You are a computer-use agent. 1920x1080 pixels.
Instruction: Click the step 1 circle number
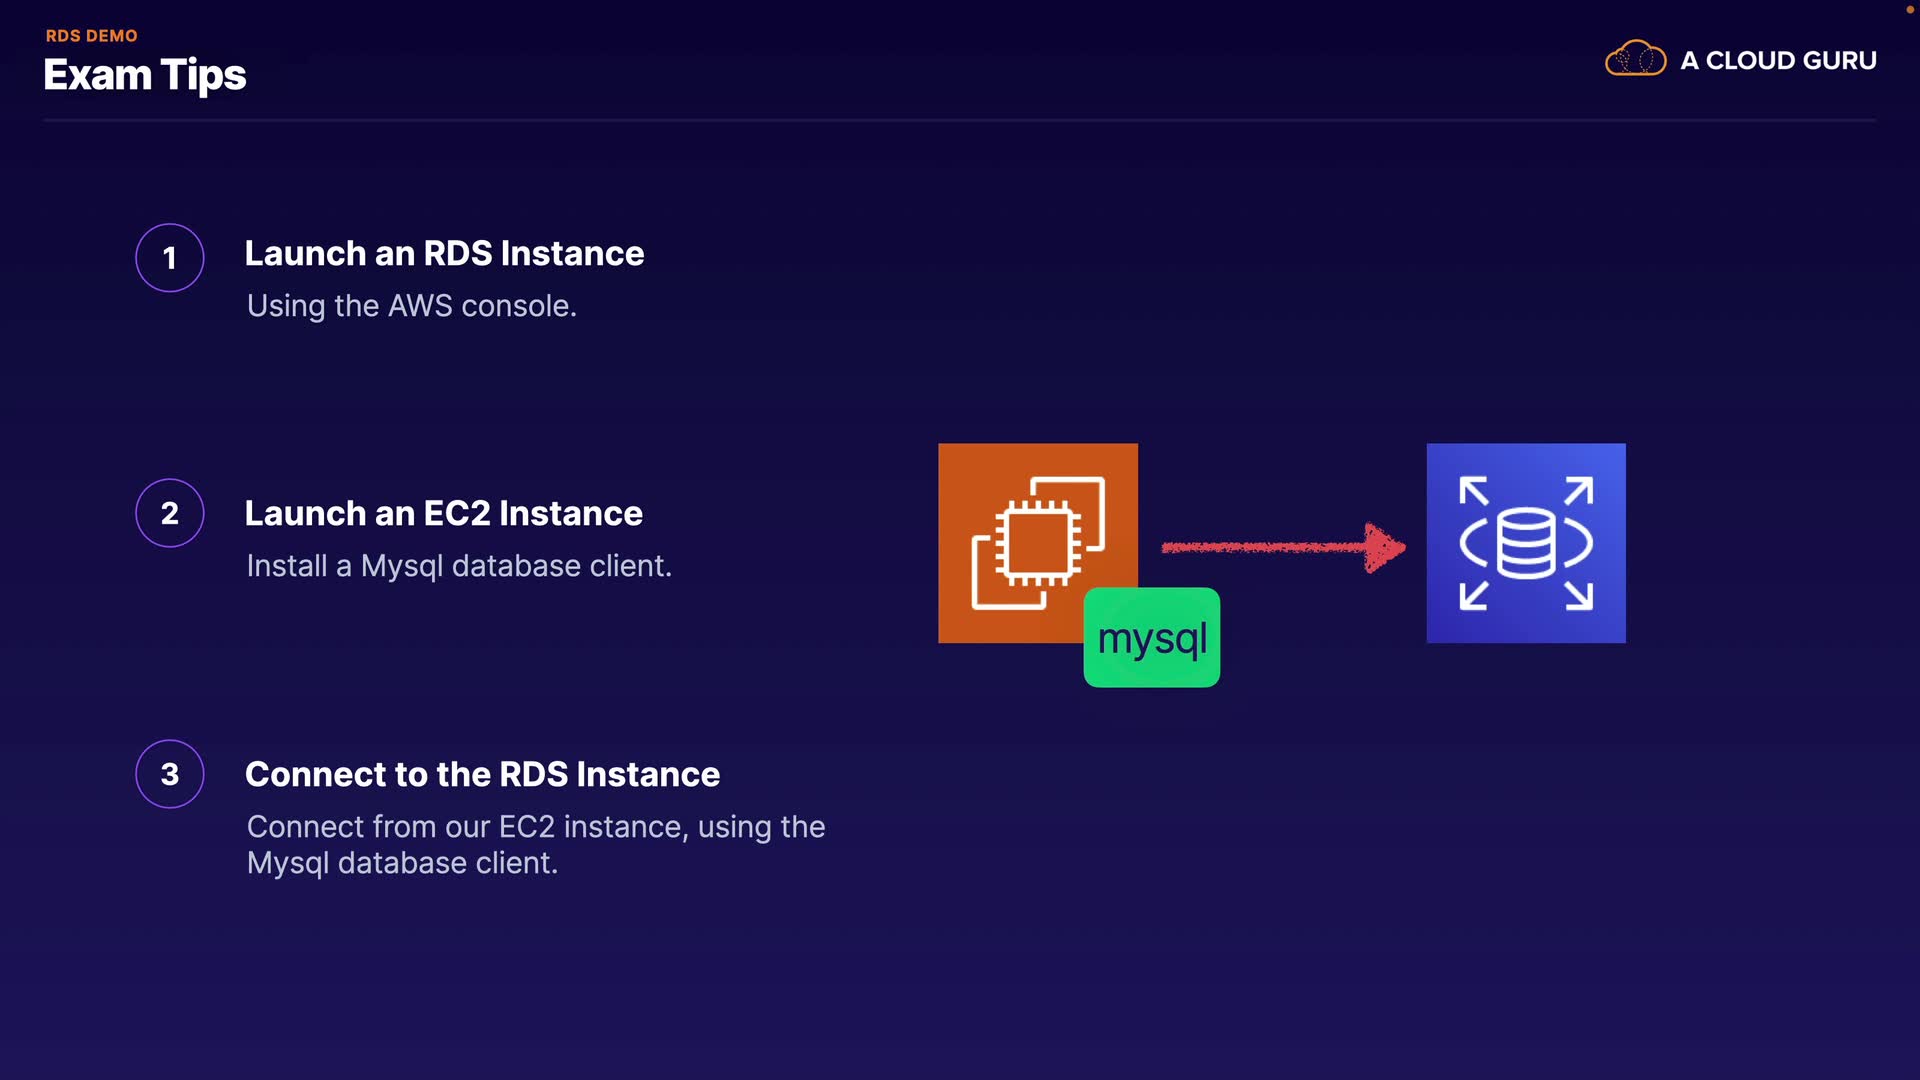tap(170, 258)
